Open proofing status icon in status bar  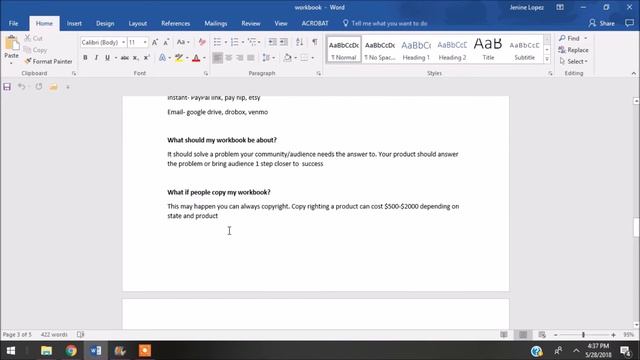pyautogui.click(x=81, y=335)
